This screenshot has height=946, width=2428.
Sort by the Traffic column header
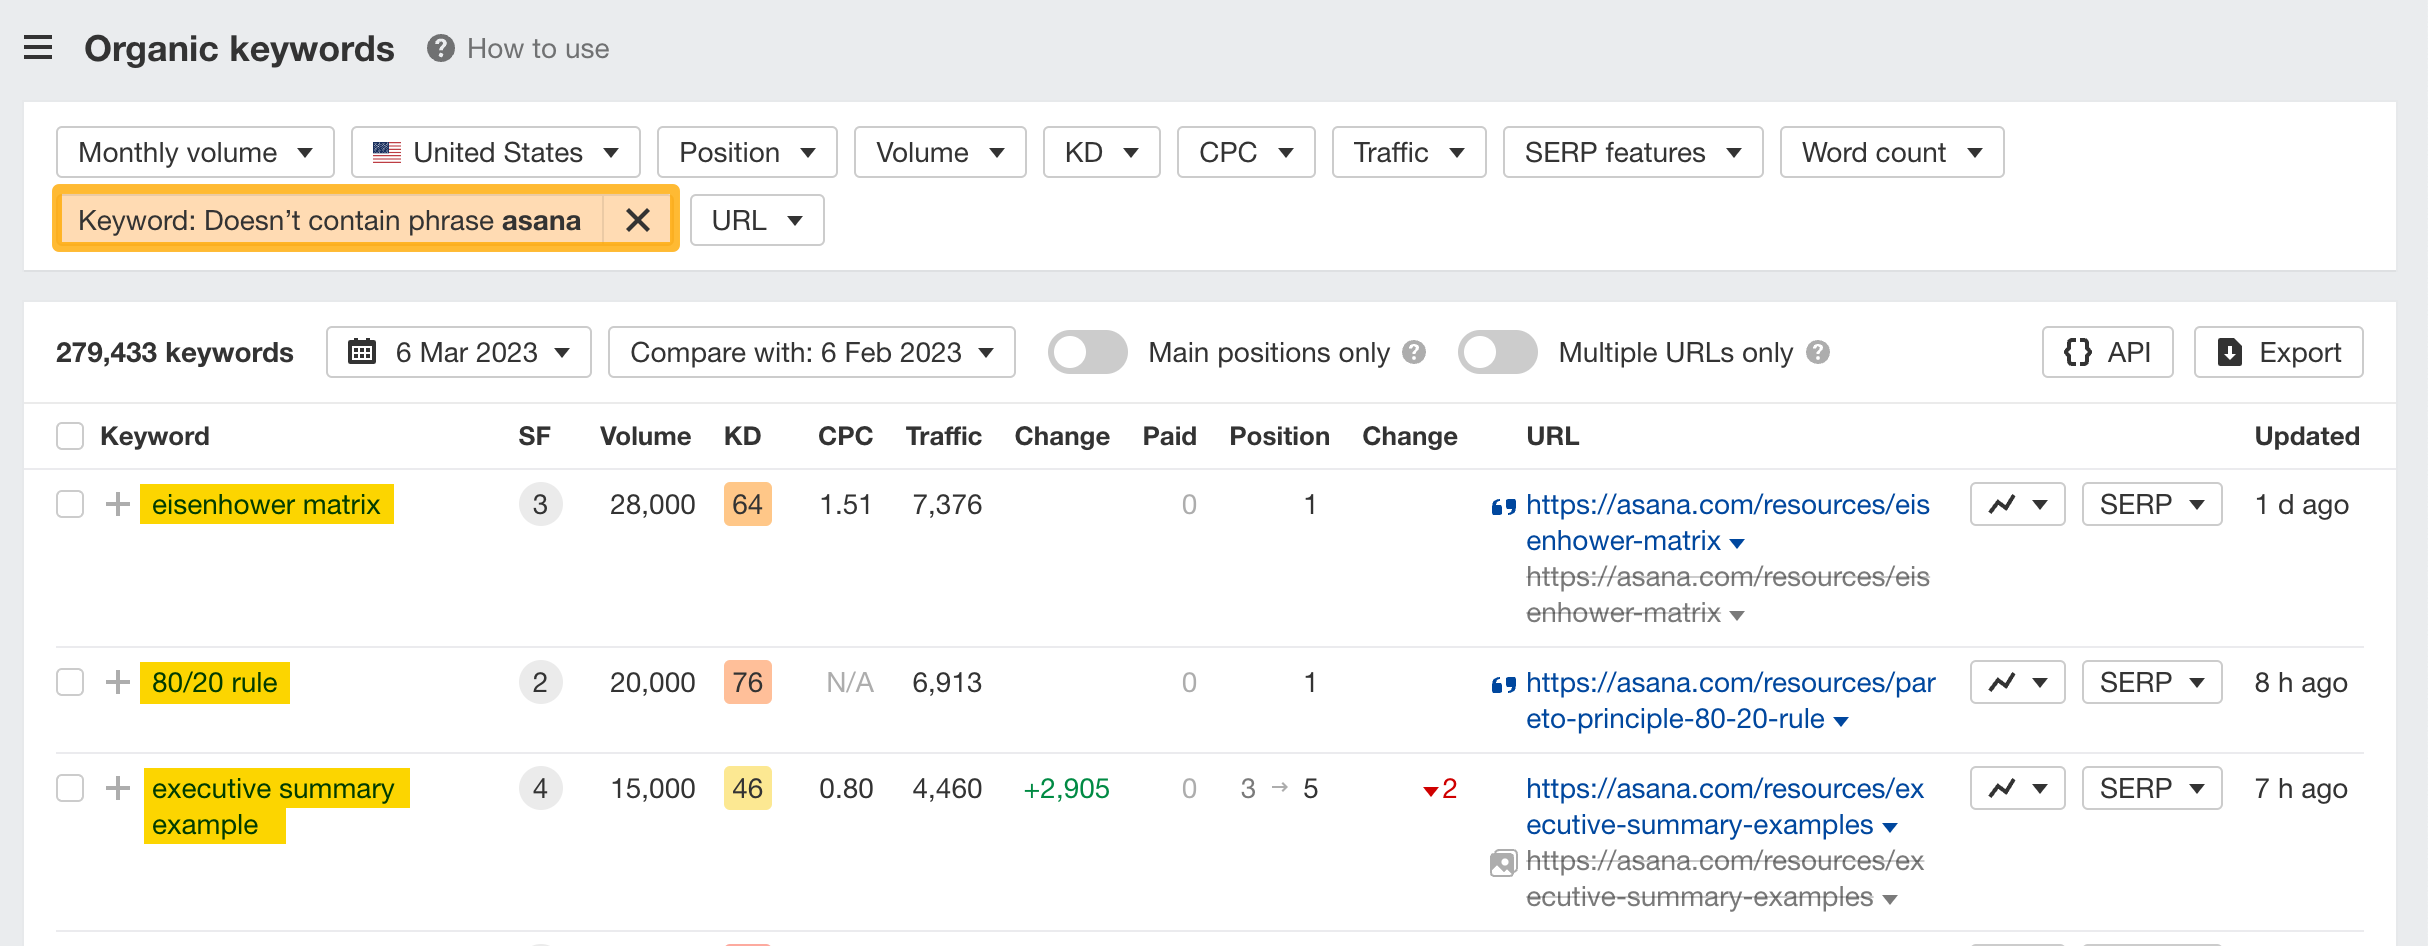(x=943, y=436)
